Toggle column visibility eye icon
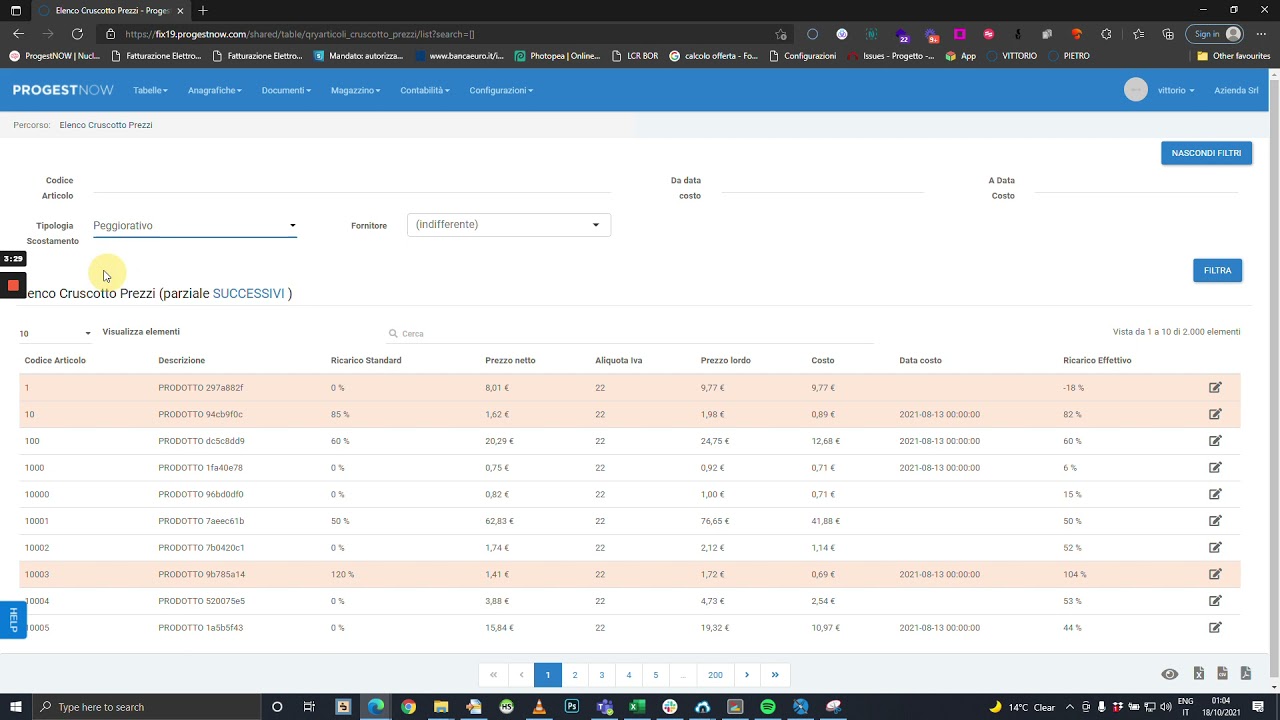The height and width of the screenshot is (720, 1280). (1169, 674)
